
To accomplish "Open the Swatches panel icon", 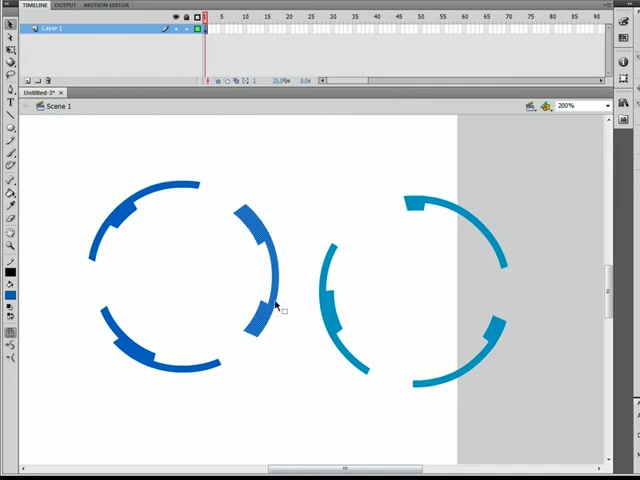I will (x=623, y=38).
